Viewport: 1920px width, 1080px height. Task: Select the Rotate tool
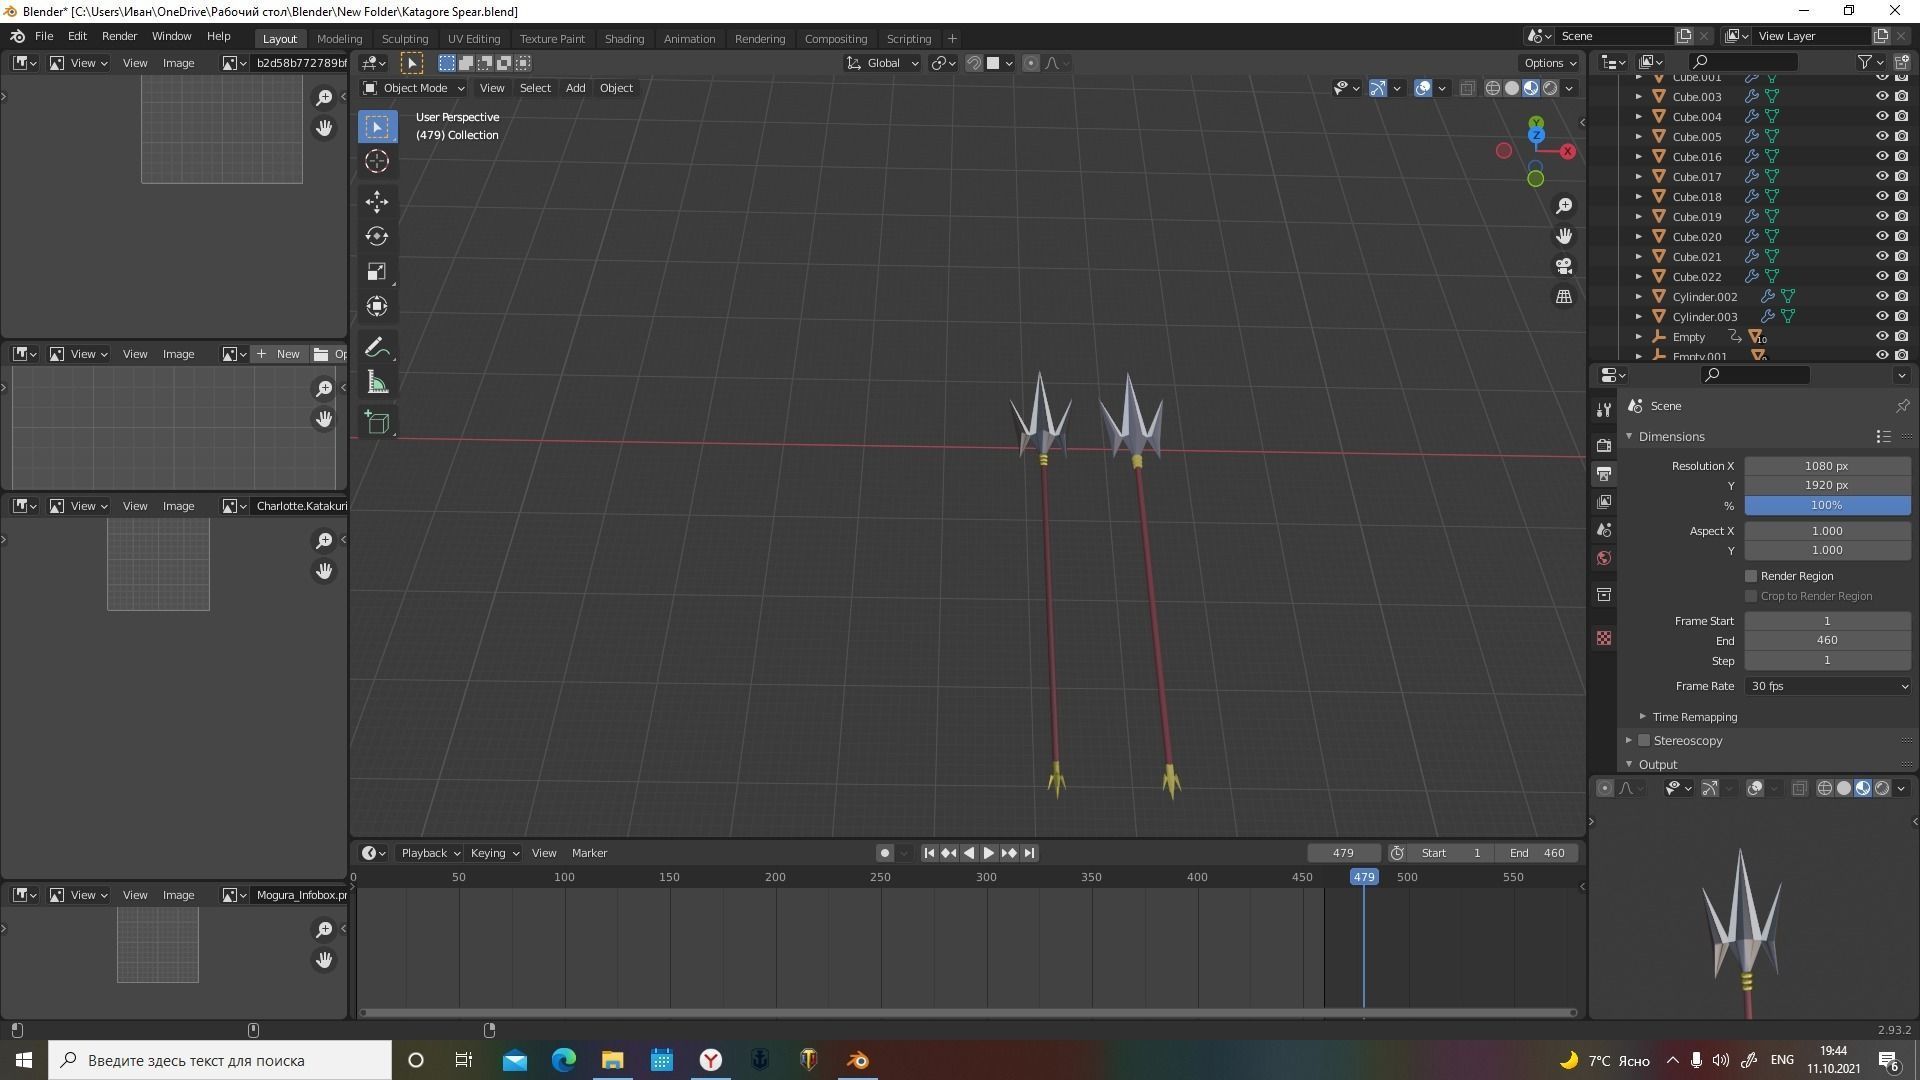(x=377, y=236)
